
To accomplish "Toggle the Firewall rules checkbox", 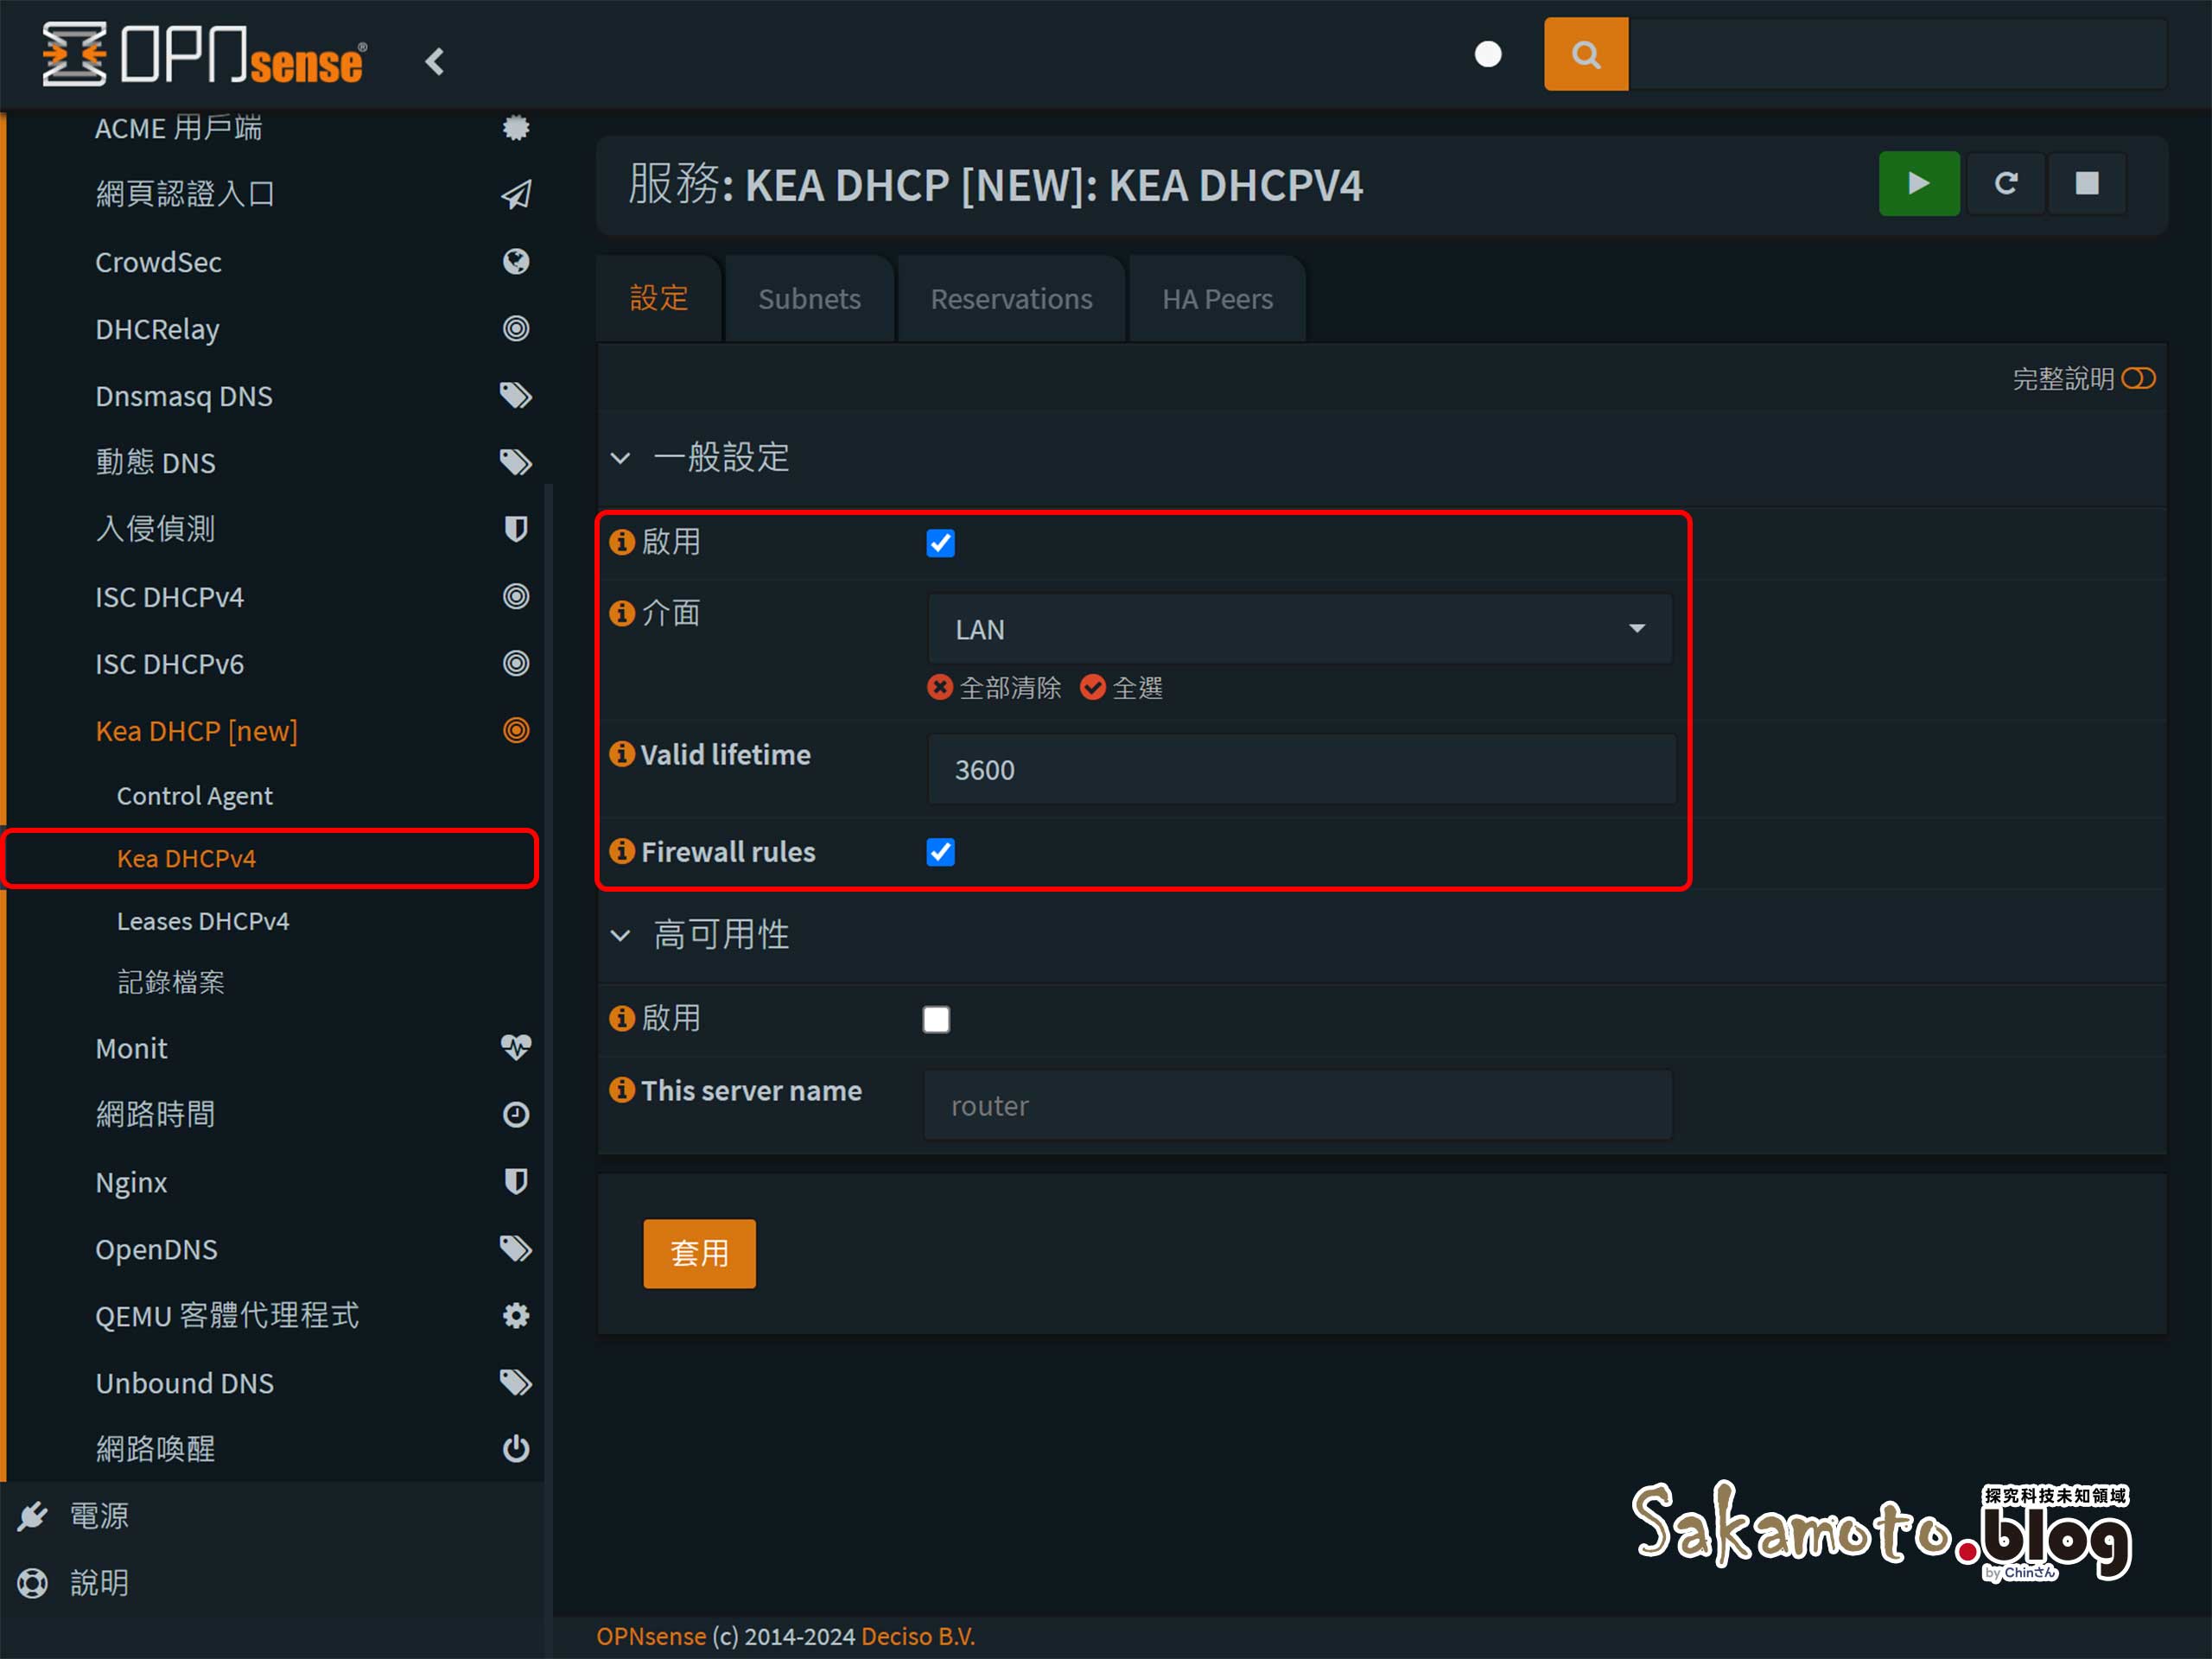I will [940, 852].
